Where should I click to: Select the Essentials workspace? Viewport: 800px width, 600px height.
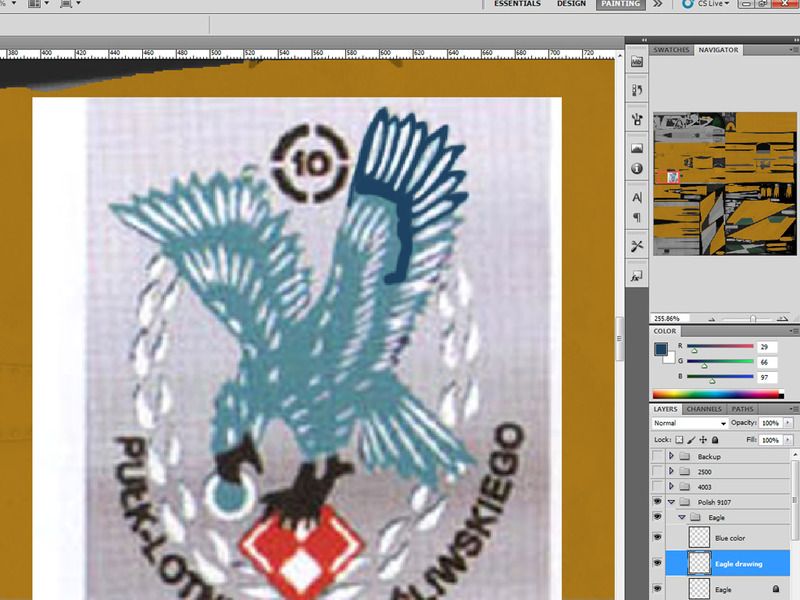518,4
